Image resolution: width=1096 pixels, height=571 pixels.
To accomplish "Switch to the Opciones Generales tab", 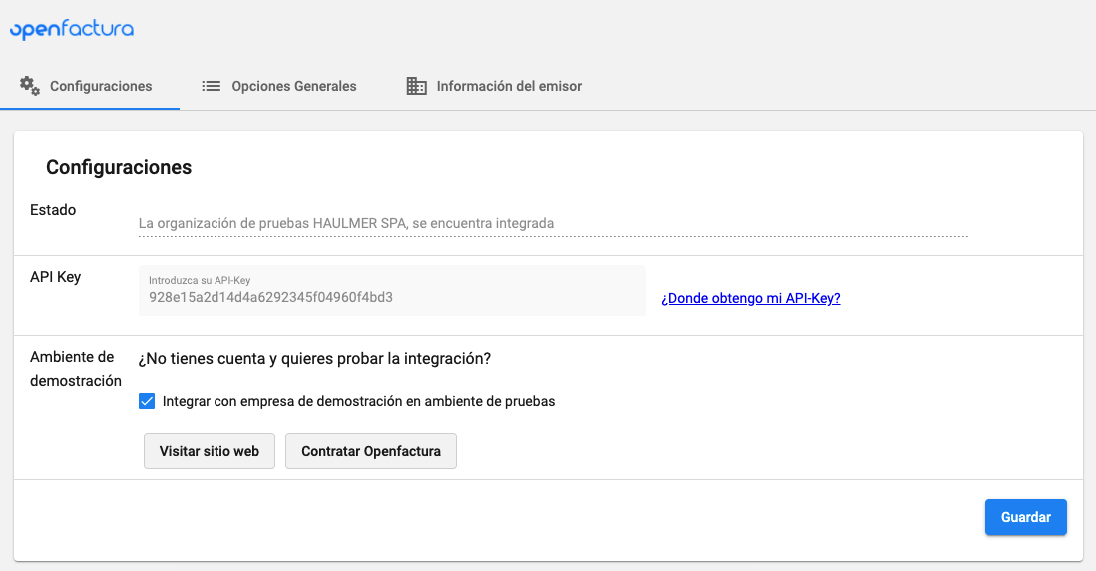I will [294, 86].
